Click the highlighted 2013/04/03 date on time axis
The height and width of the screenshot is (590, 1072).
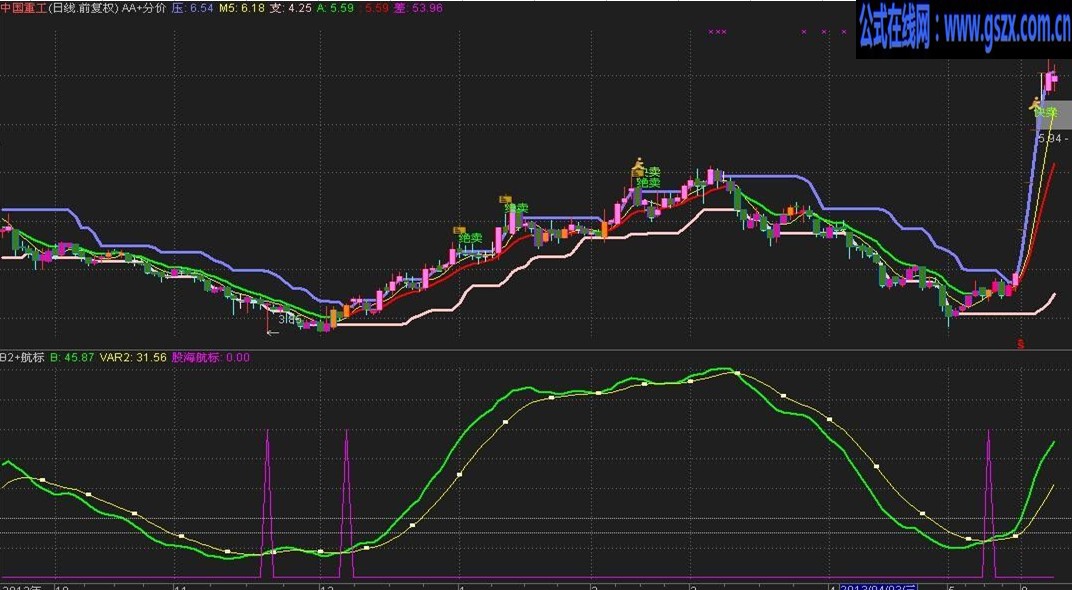point(877,587)
